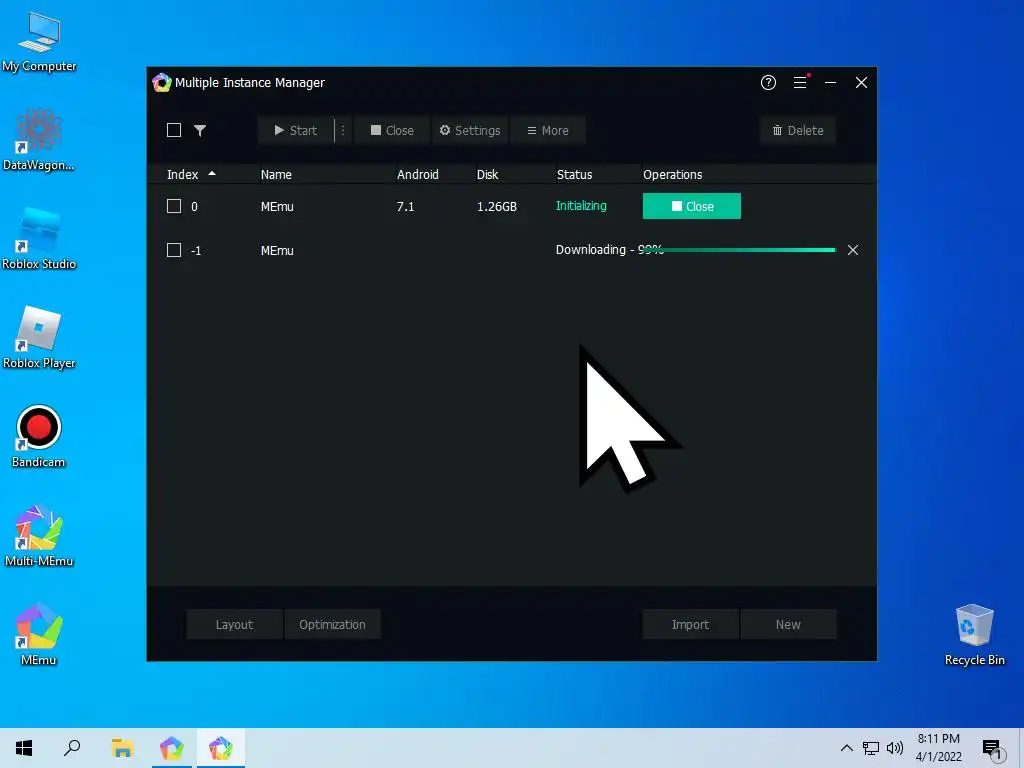
Task: Open the help question mark icon
Action: (x=768, y=82)
